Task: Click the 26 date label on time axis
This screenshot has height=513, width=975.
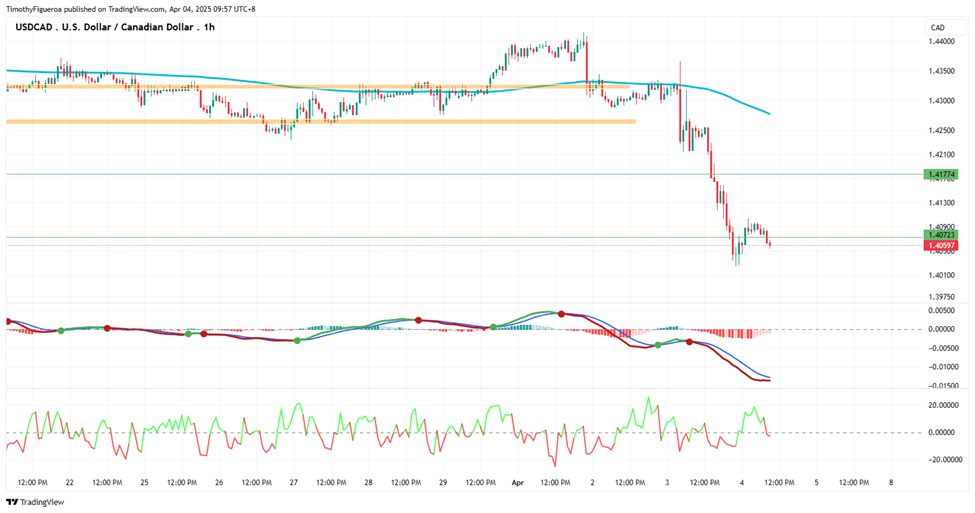Action: tap(219, 483)
